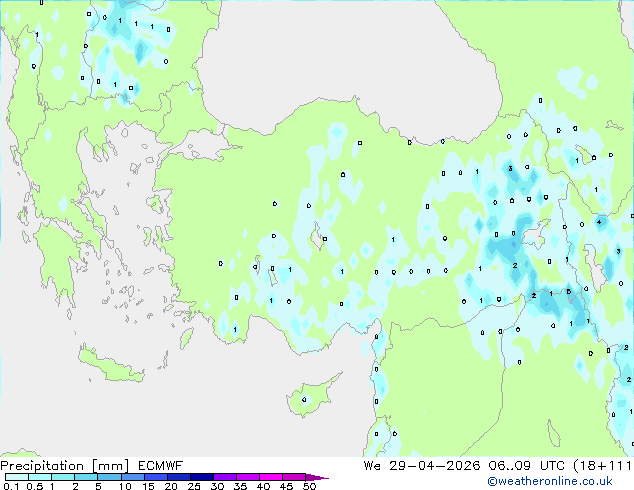Click the 0.5–1 mm legend color swatch
This screenshot has width=634, height=490.
click(x=40, y=477)
